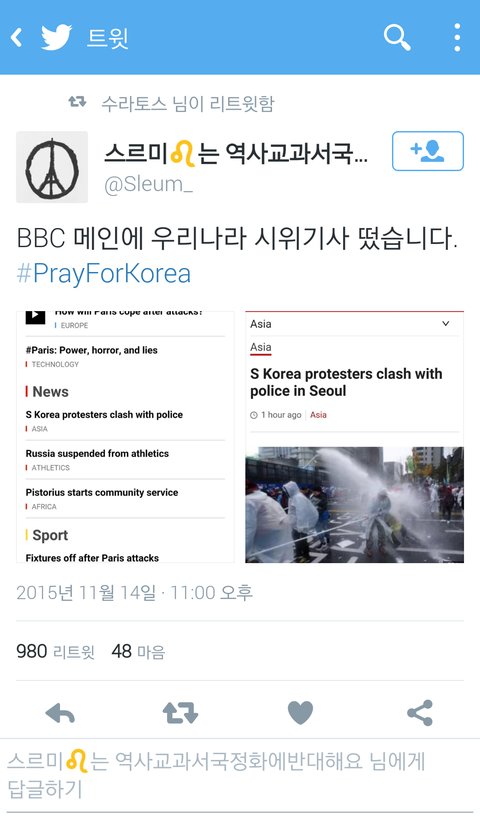
Task: Retweet using the bottom retweet icon
Action: coord(180,713)
